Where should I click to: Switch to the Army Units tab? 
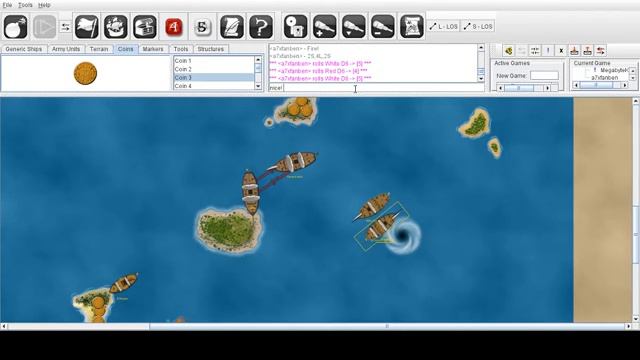(x=66, y=49)
